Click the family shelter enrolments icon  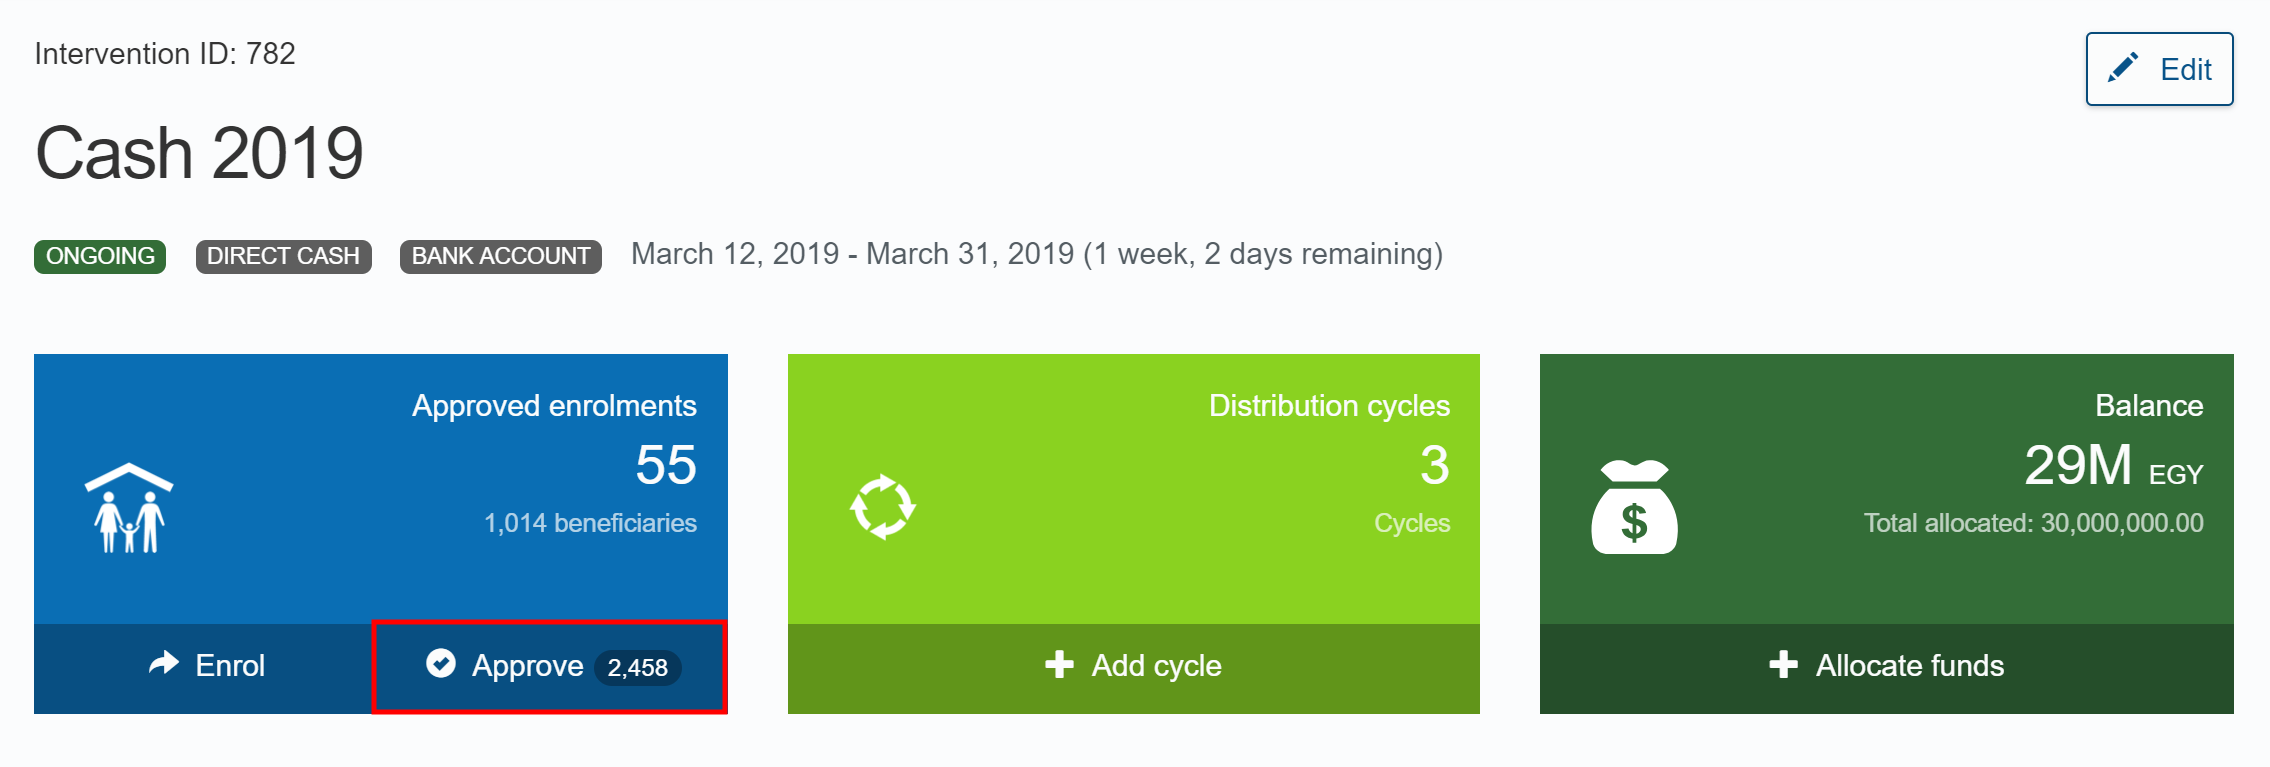pyautogui.click(x=129, y=508)
